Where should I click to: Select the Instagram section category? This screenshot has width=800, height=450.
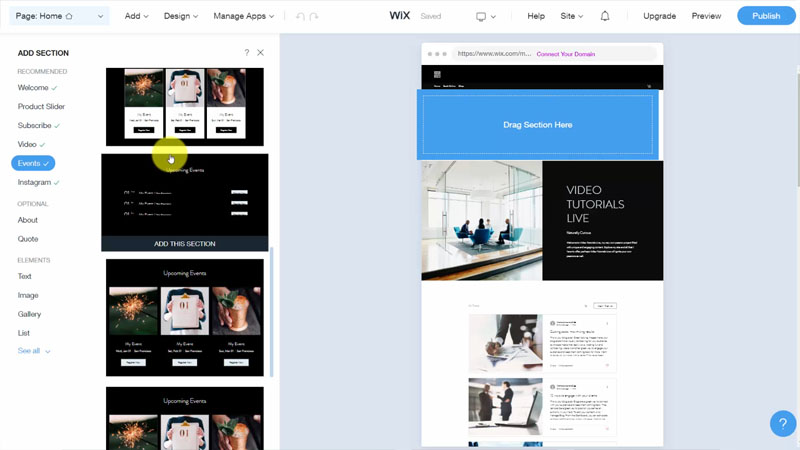coord(34,183)
